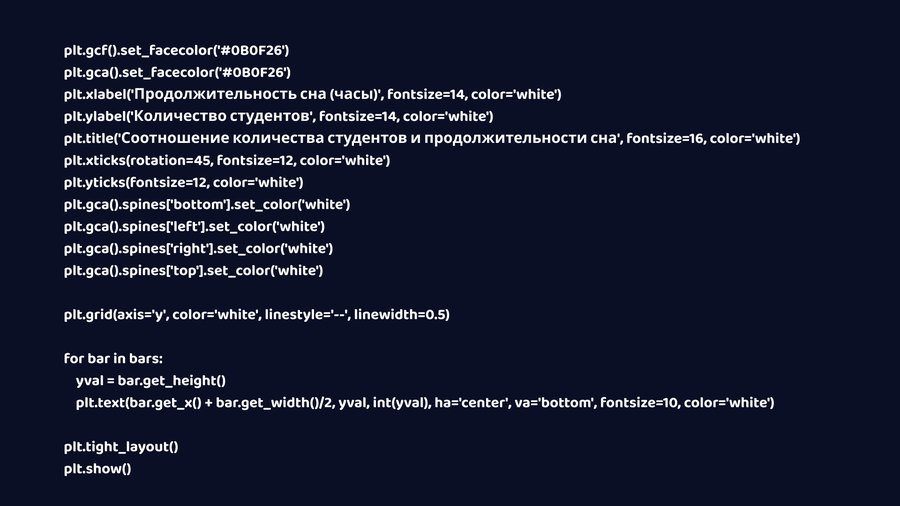900x506 pixels.
Task: Click the spines['bottom'] code line
Action: (x=206, y=204)
